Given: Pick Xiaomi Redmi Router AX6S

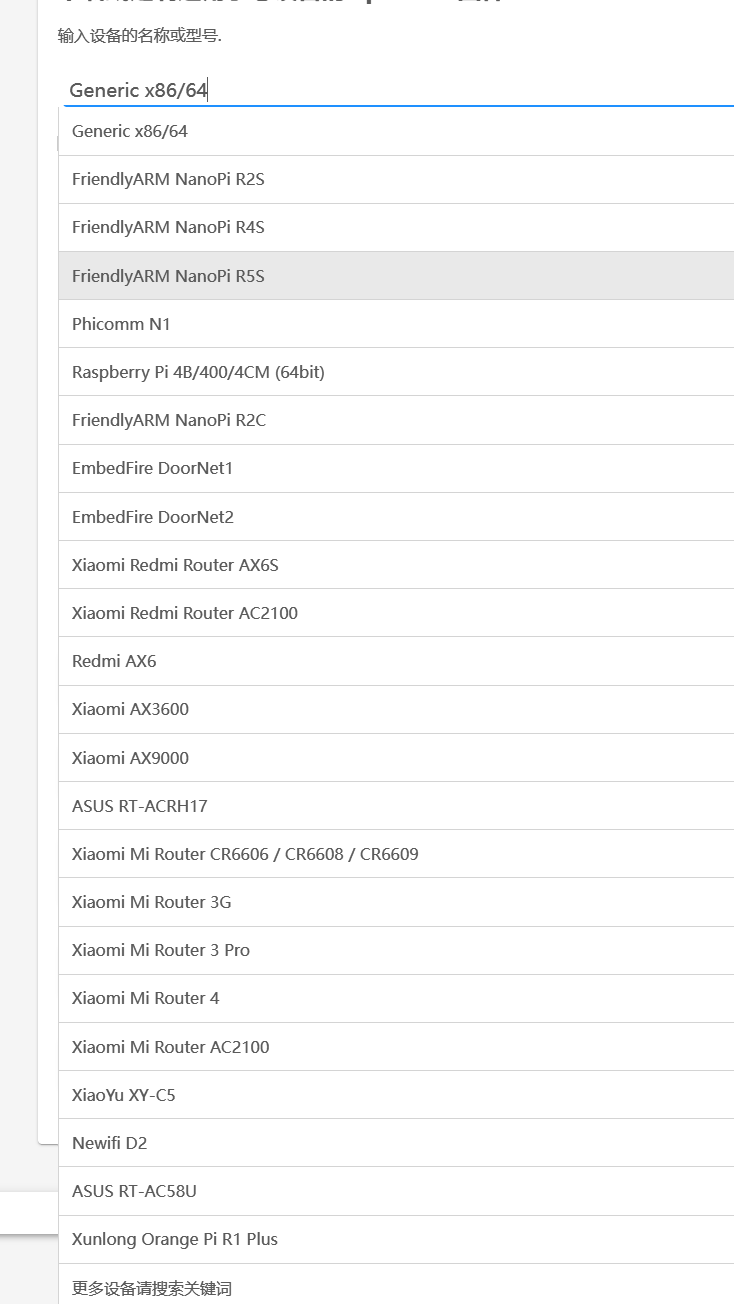Looking at the screenshot, I should coord(175,565).
